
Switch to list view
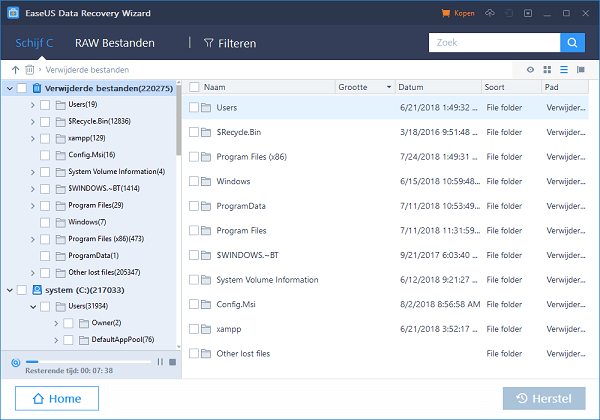(x=564, y=70)
